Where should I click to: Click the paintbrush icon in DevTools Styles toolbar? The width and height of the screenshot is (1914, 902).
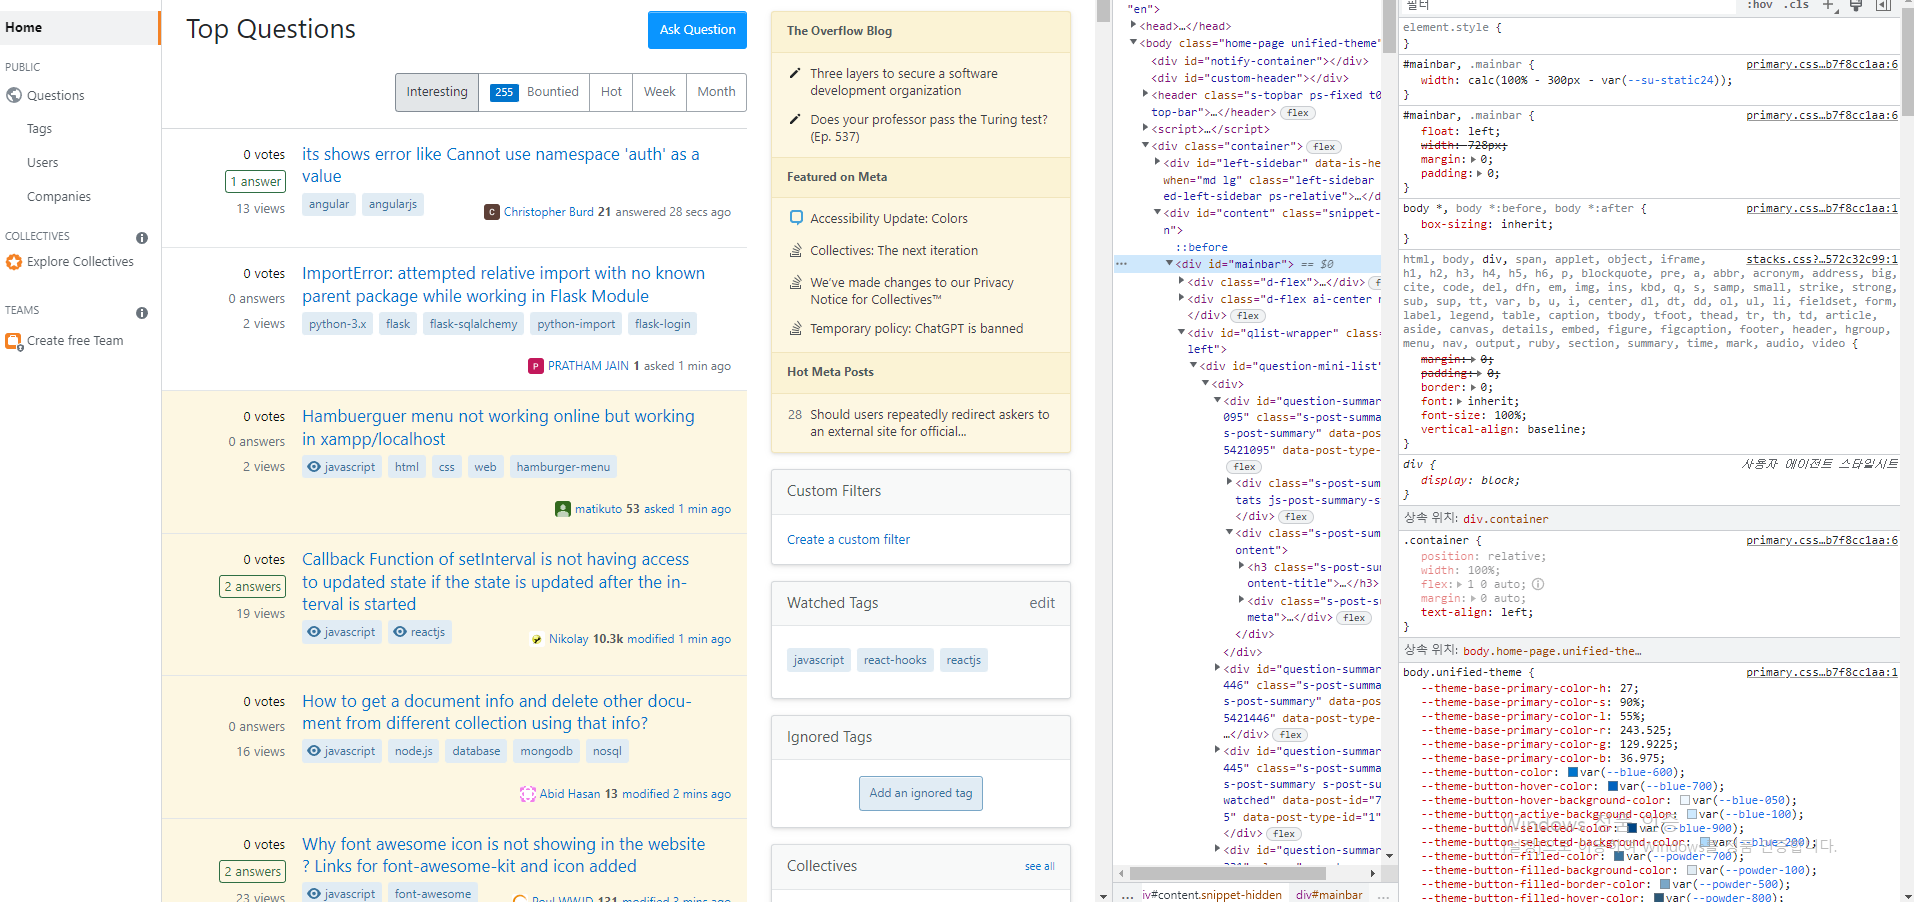pos(1856,5)
